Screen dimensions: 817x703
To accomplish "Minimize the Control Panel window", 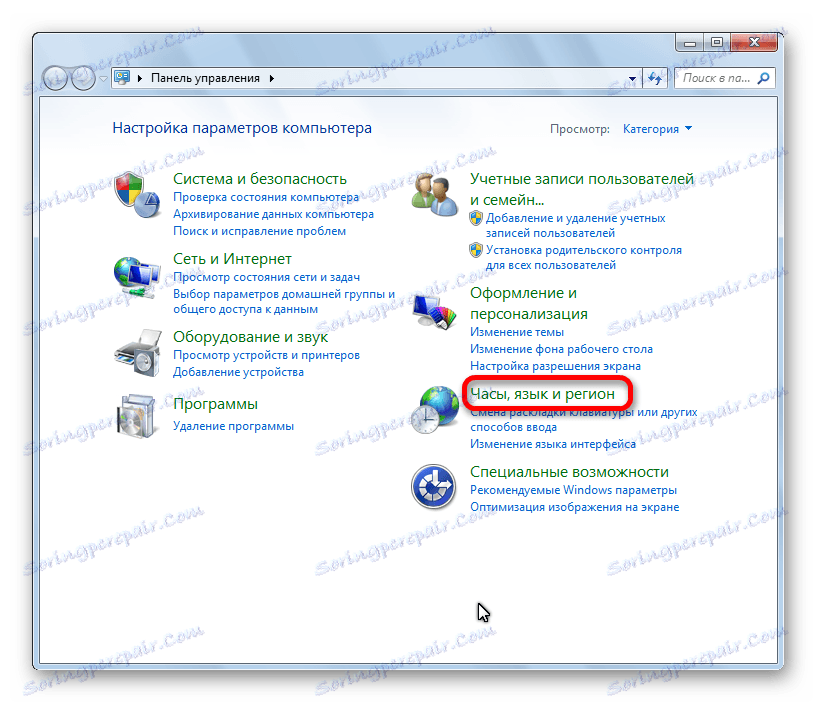I will (x=690, y=43).
